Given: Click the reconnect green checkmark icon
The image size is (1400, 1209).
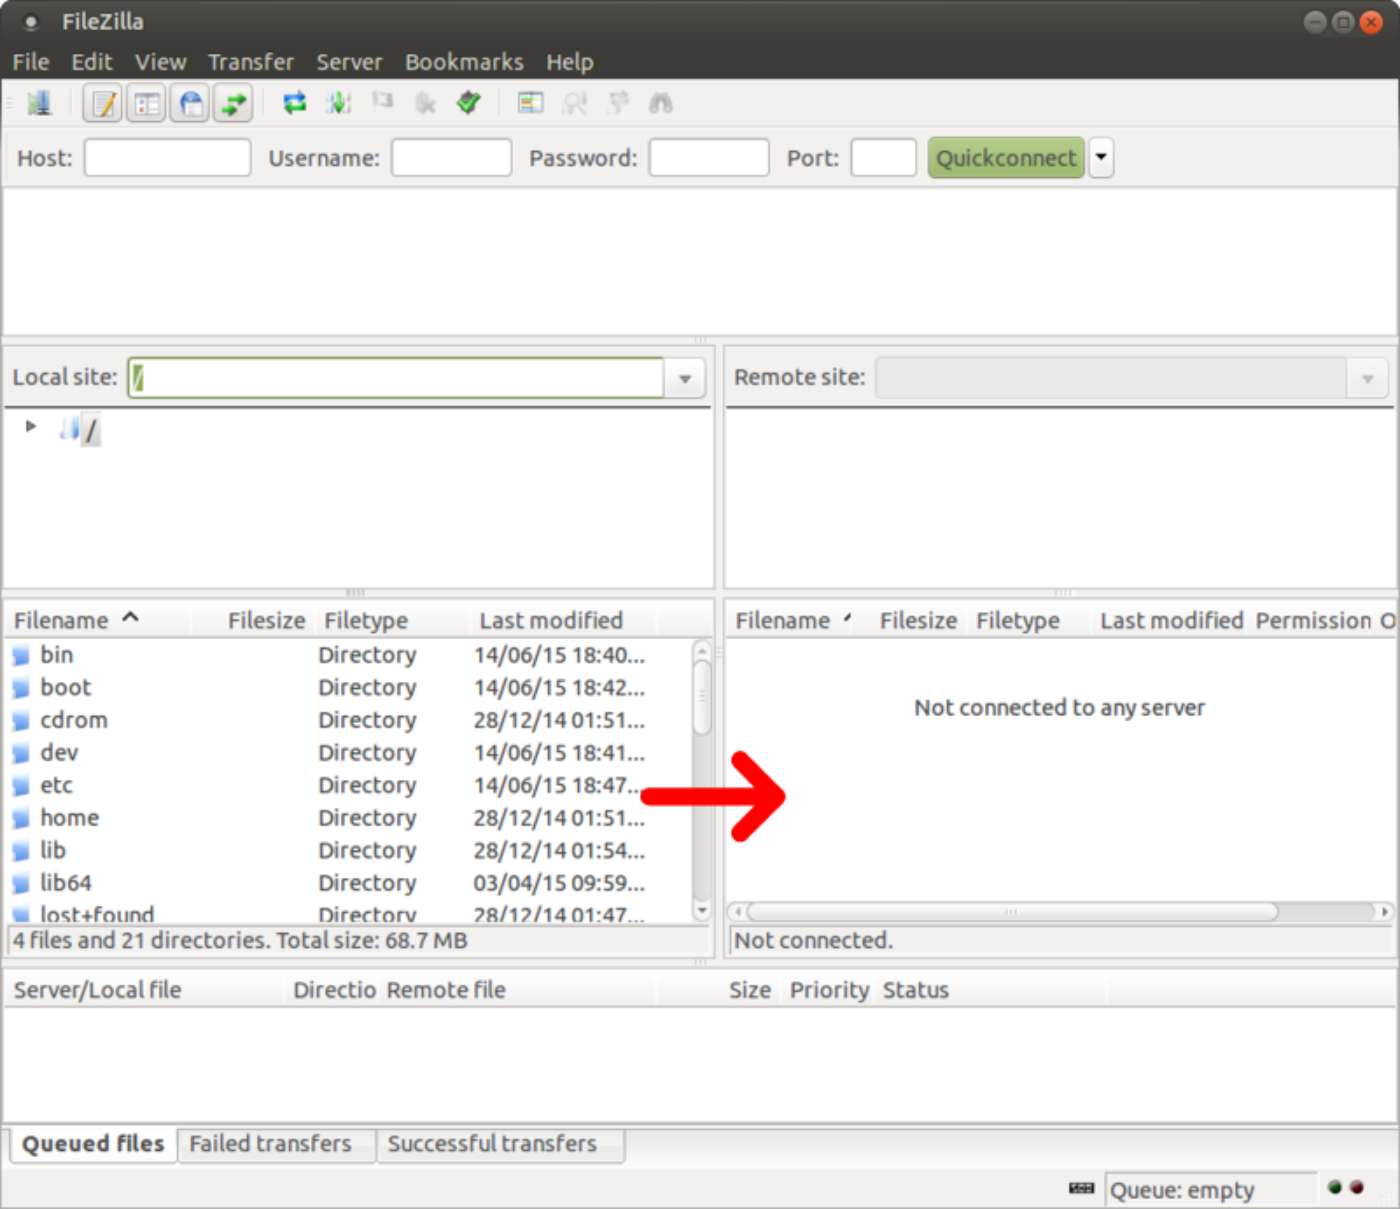Looking at the screenshot, I should pyautogui.click(x=469, y=103).
